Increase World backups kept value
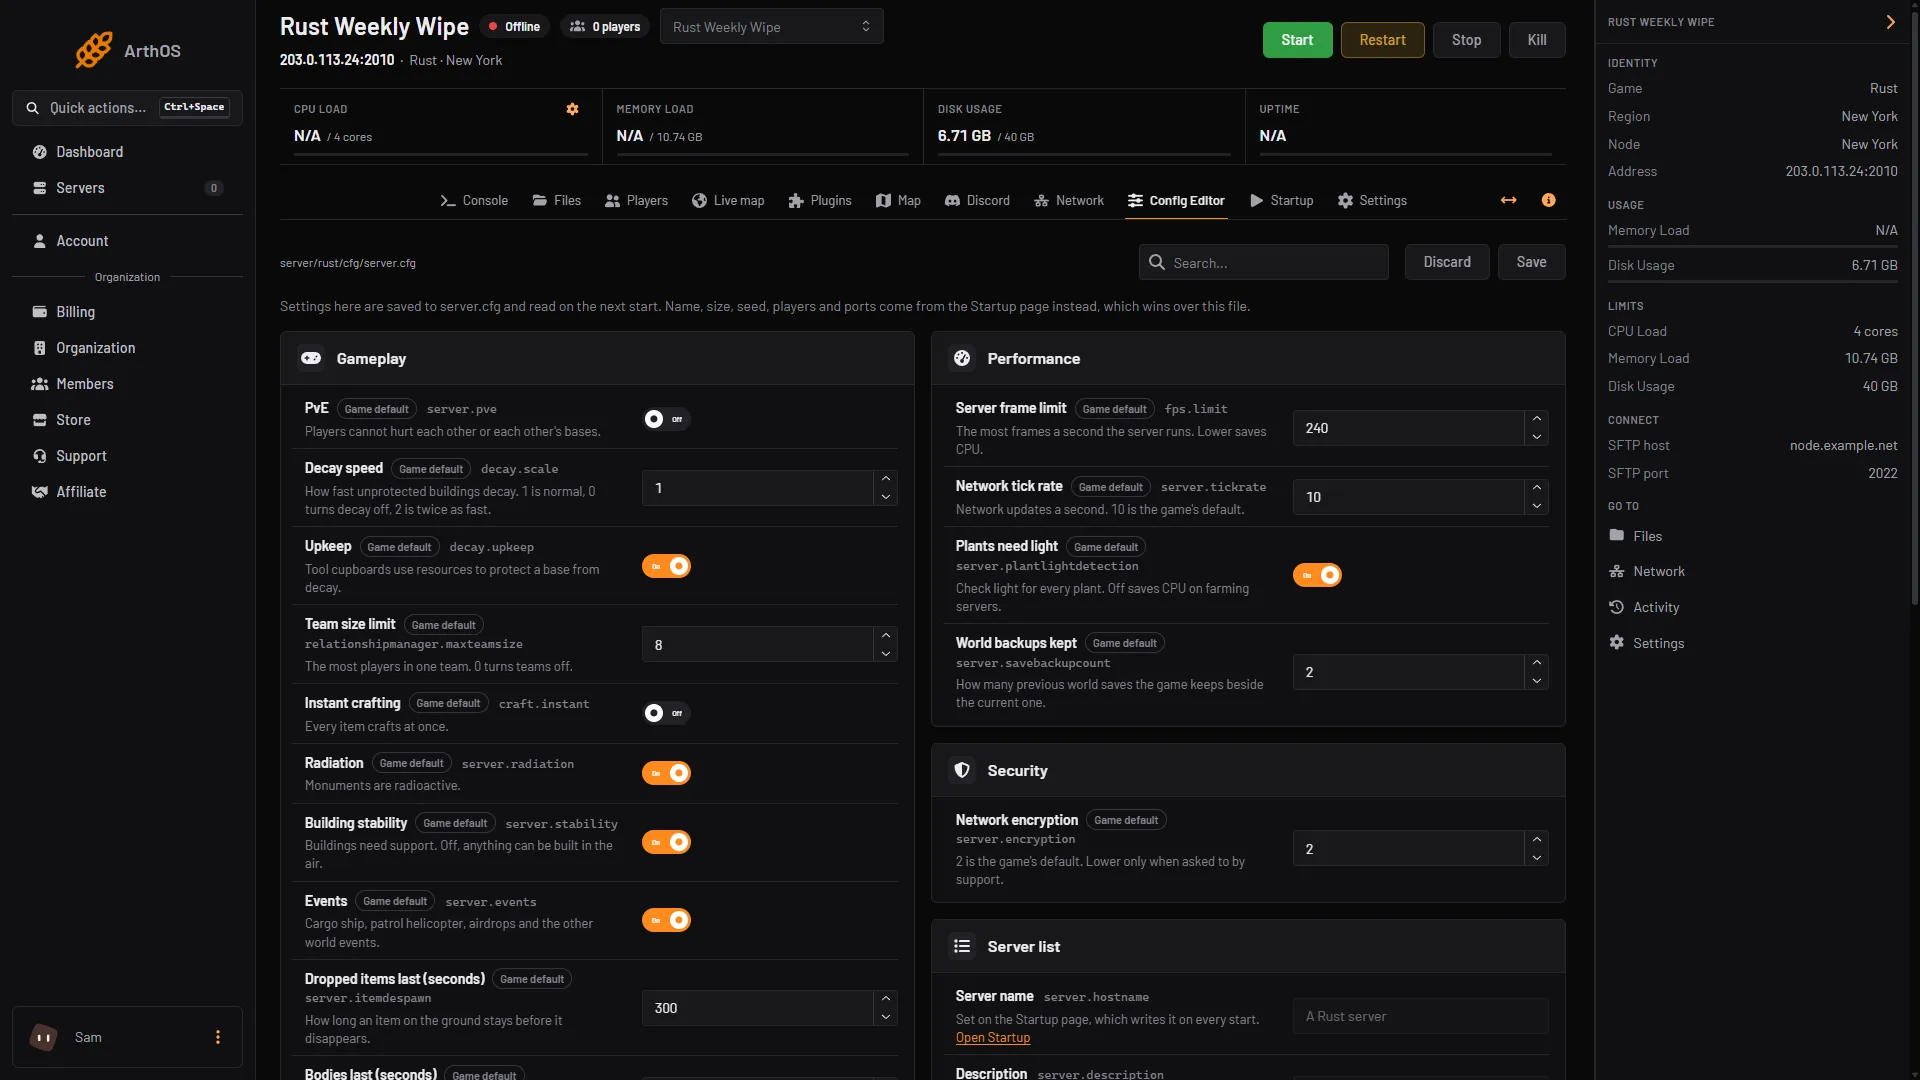1920x1080 pixels. (x=1536, y=663)
